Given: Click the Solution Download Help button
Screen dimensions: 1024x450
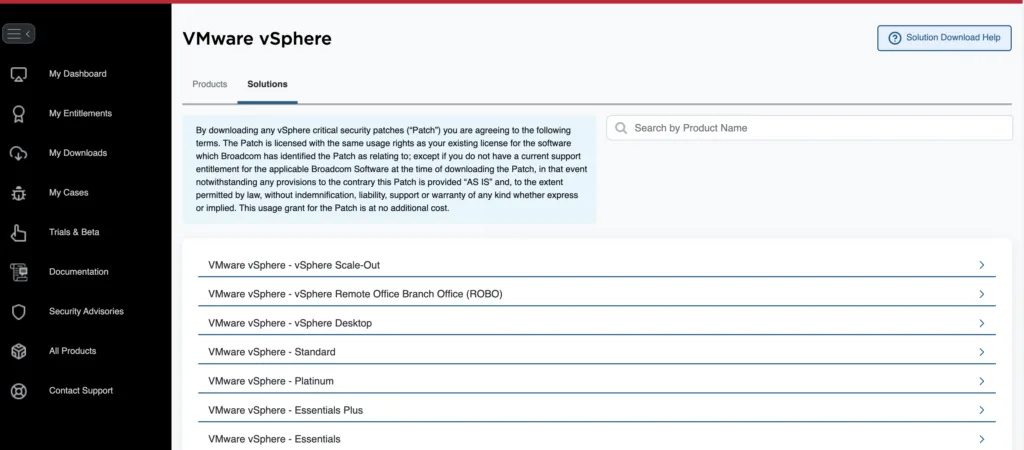Looking at the screenshot, I should tap(944, 38).
